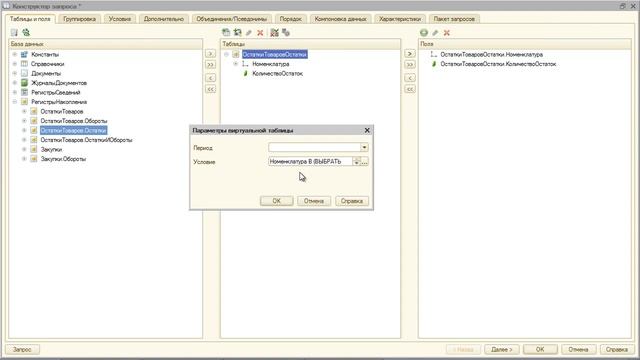Click the Период input field
Screen dimensions: 640x360
[314, 147]
